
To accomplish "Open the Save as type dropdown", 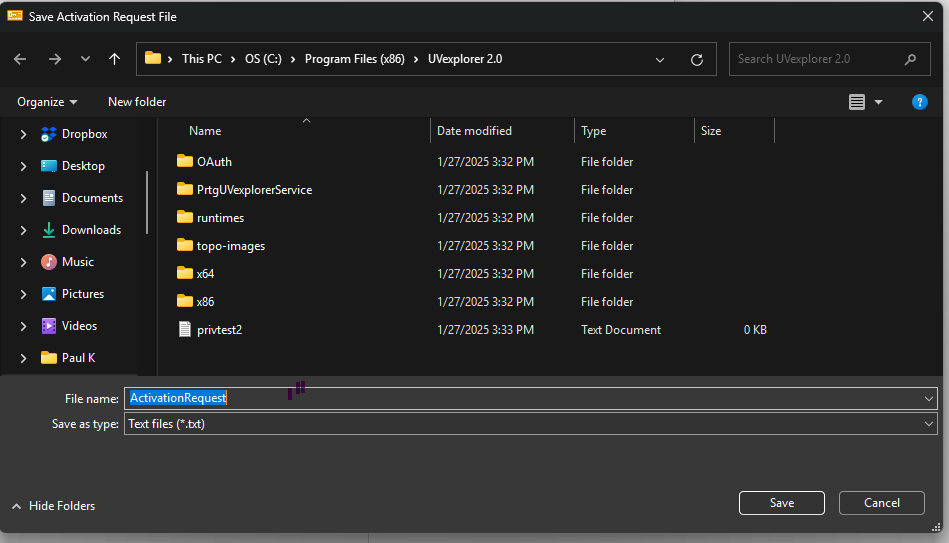I will point(531,424).
